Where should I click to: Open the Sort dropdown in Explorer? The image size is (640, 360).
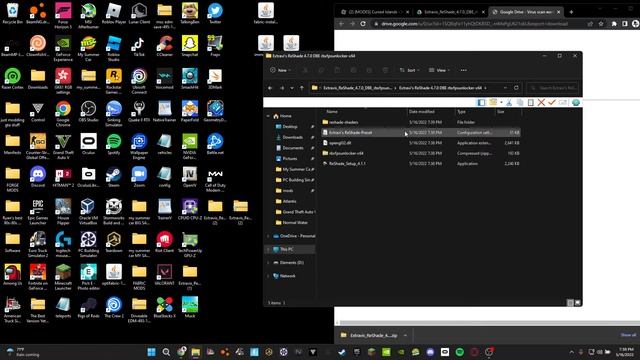[409, 70]
